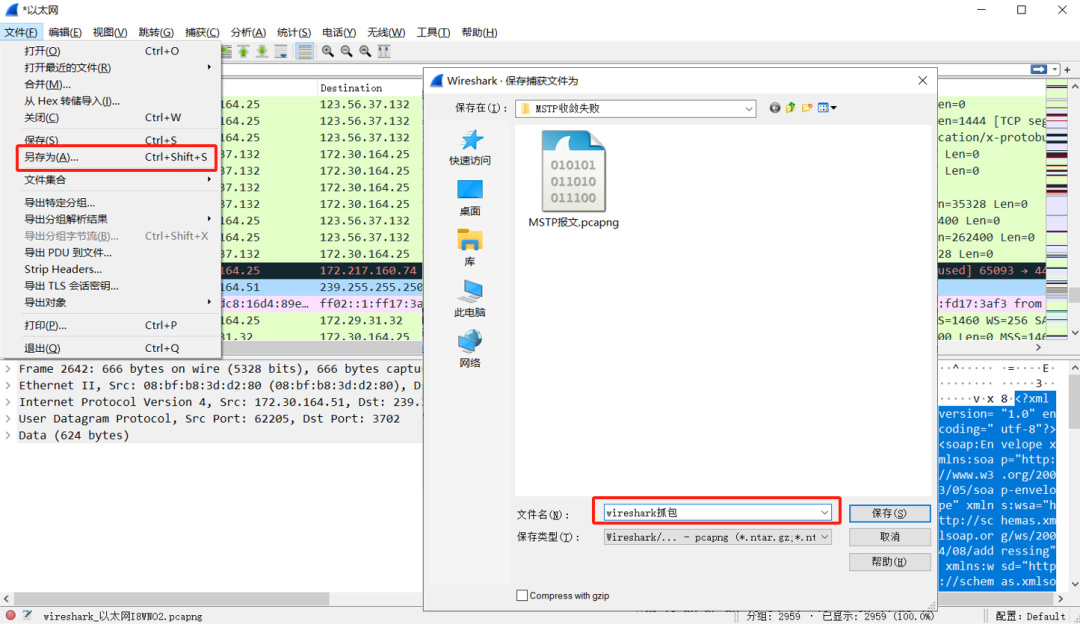Click the zoom in magnifier icon
This screenshot has width=1080, height=624.
(328, 52)
